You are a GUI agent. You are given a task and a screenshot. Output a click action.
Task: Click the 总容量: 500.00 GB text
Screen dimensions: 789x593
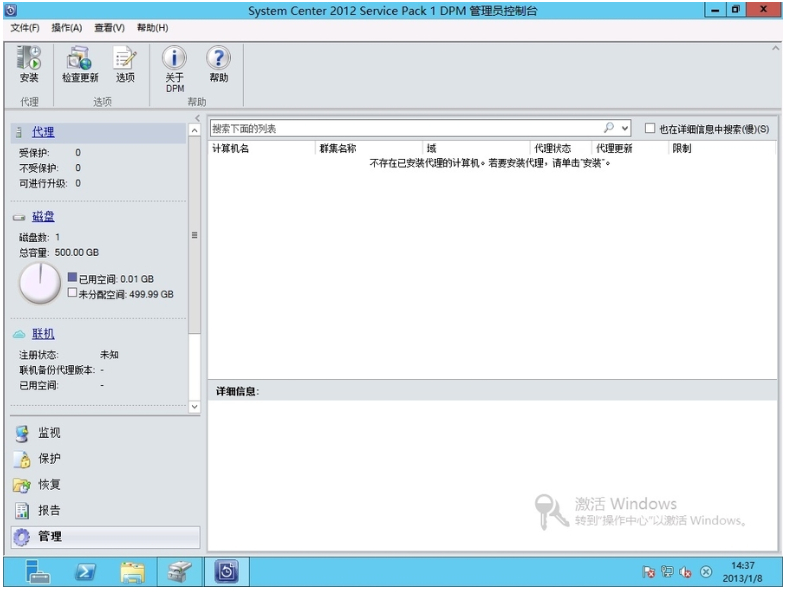(59, 252)
